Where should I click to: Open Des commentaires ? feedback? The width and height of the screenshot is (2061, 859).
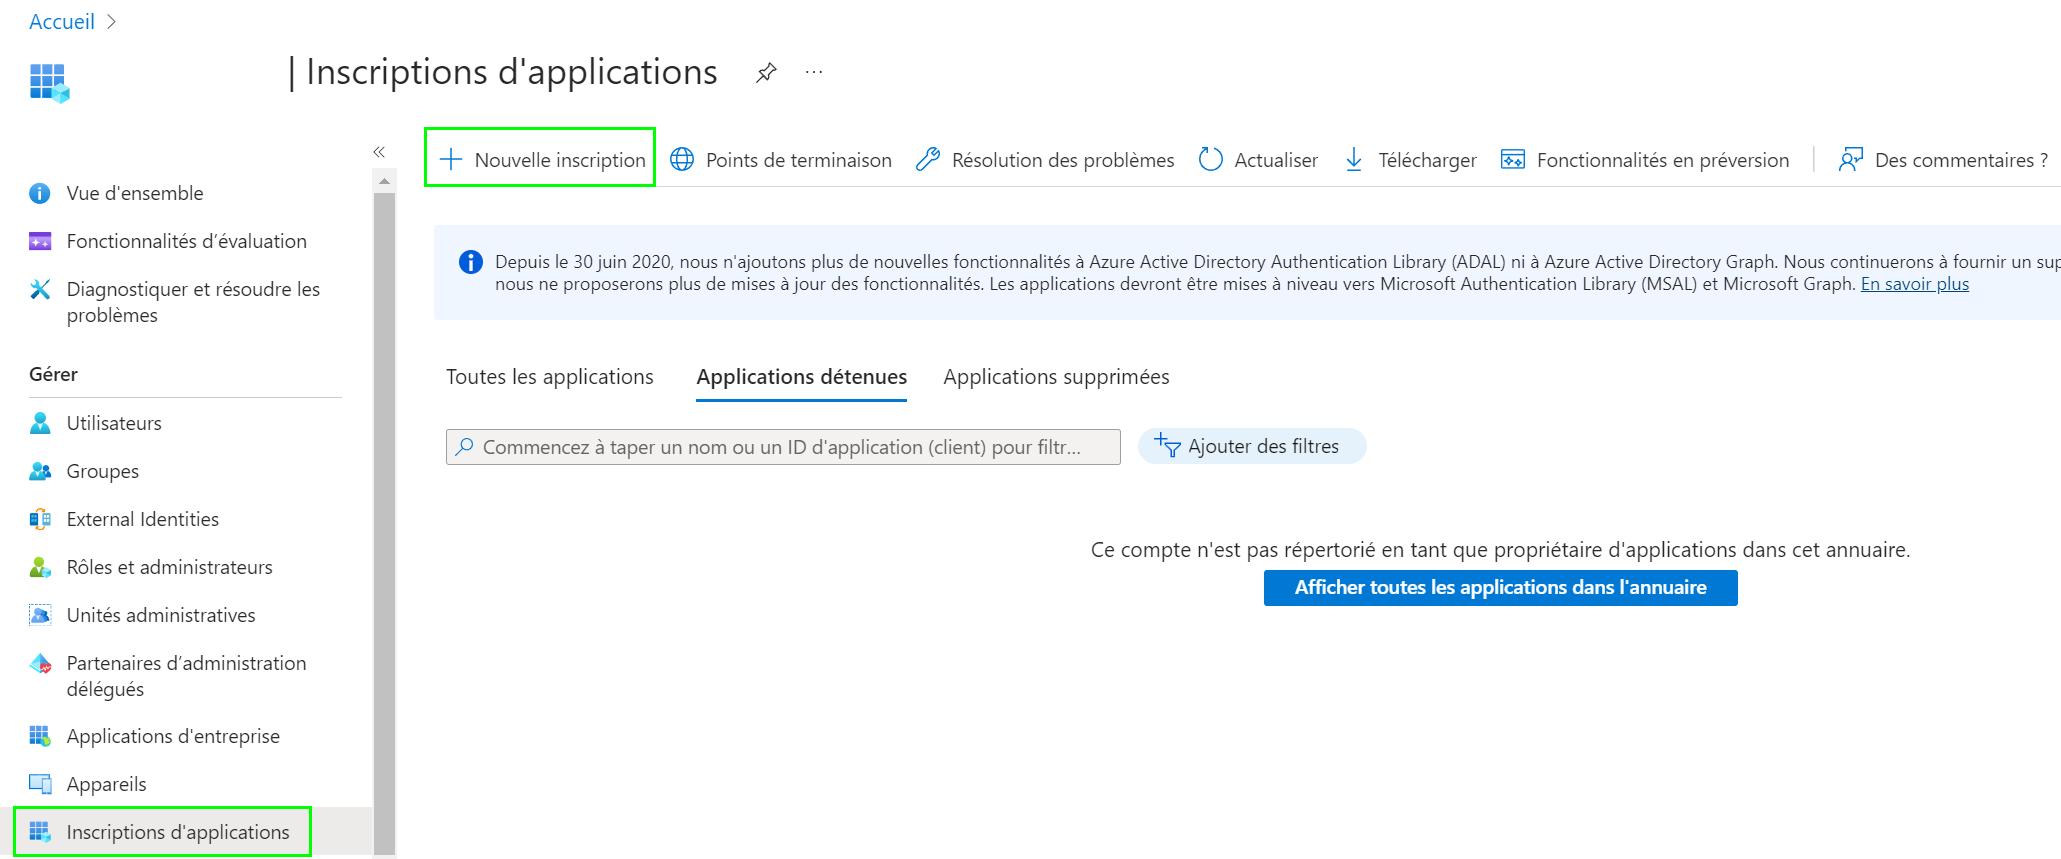click(x=1961, y=160)
